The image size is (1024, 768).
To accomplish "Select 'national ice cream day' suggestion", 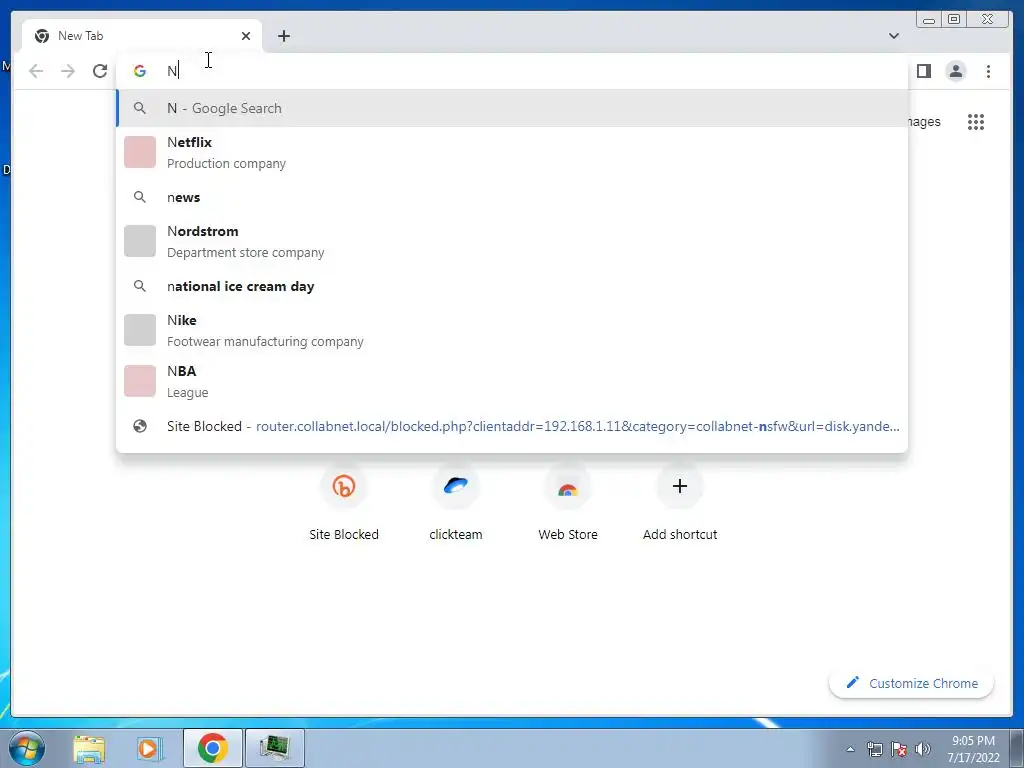I will click(512, 286).
